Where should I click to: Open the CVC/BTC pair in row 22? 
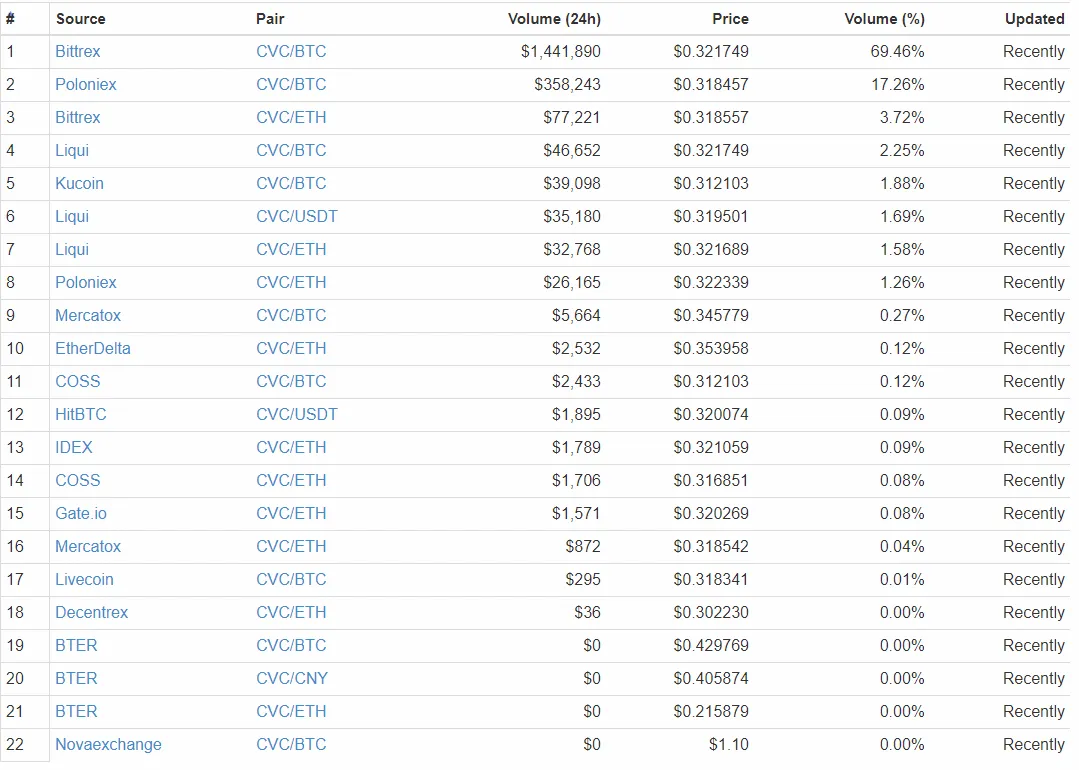click(291, 745)
